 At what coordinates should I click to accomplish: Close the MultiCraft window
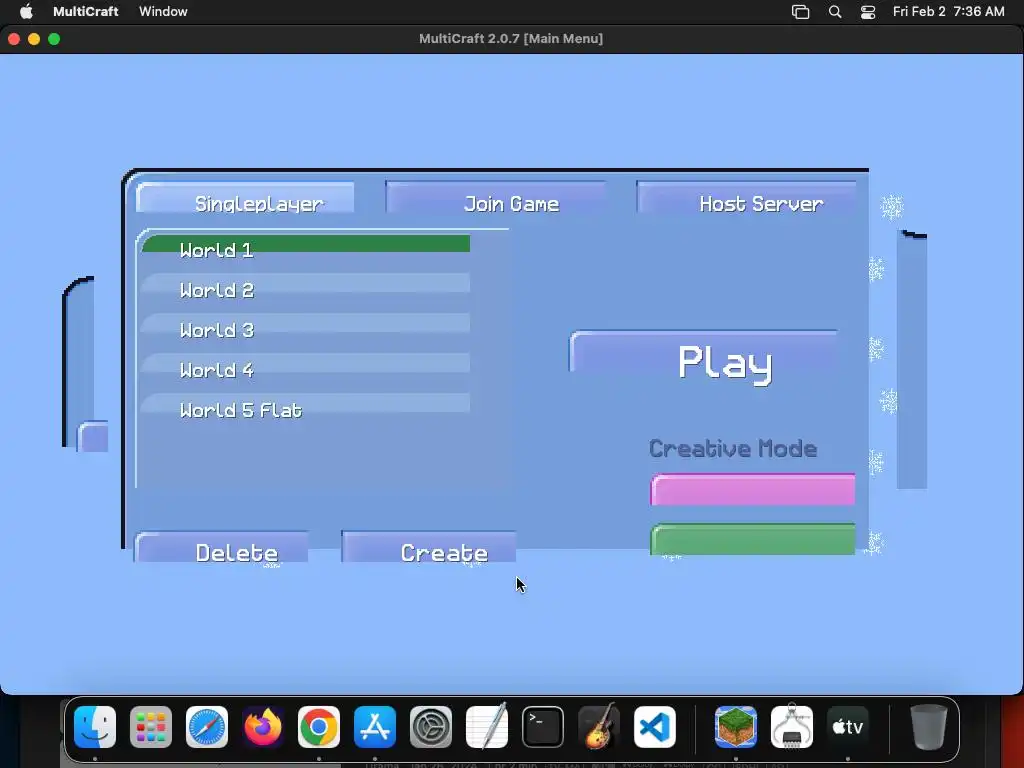pyautogui.click(x=14, y=39)
